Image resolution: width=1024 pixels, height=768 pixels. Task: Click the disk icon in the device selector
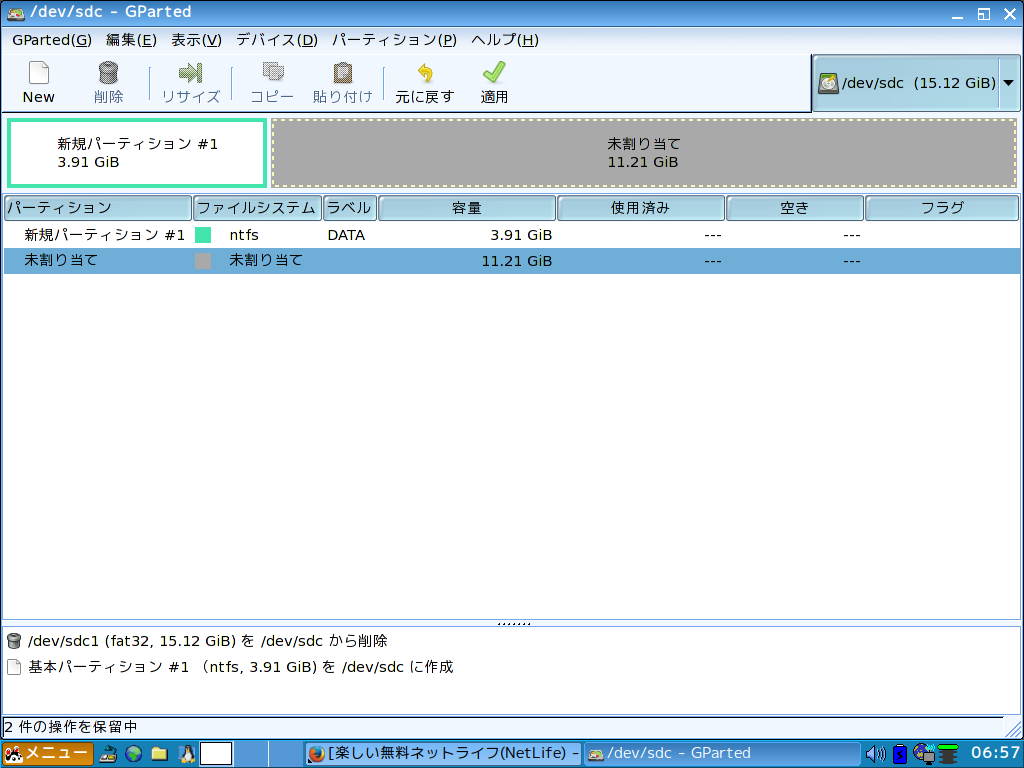[828, 83]
